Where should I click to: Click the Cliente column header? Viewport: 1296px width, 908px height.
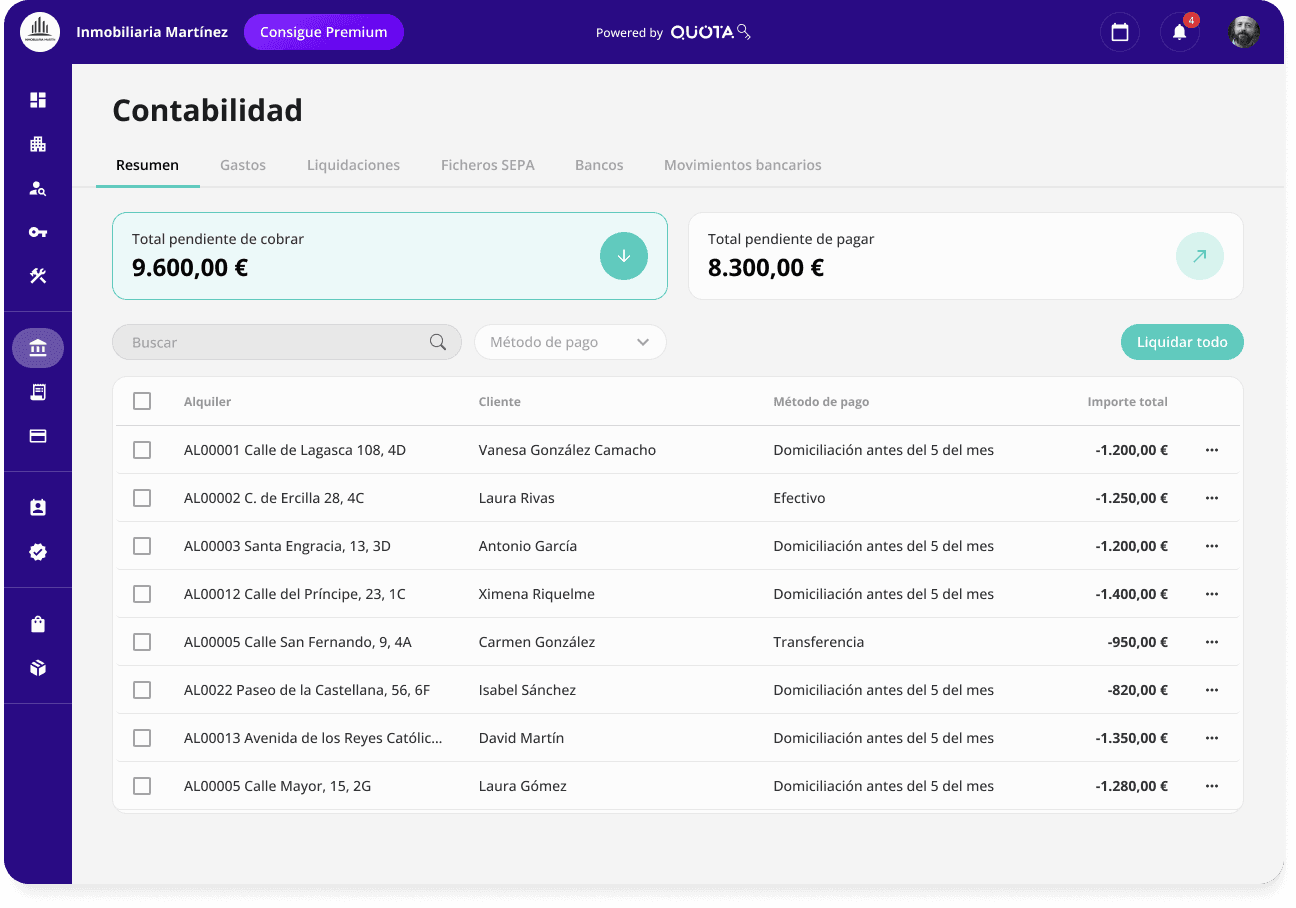(500, 401)
